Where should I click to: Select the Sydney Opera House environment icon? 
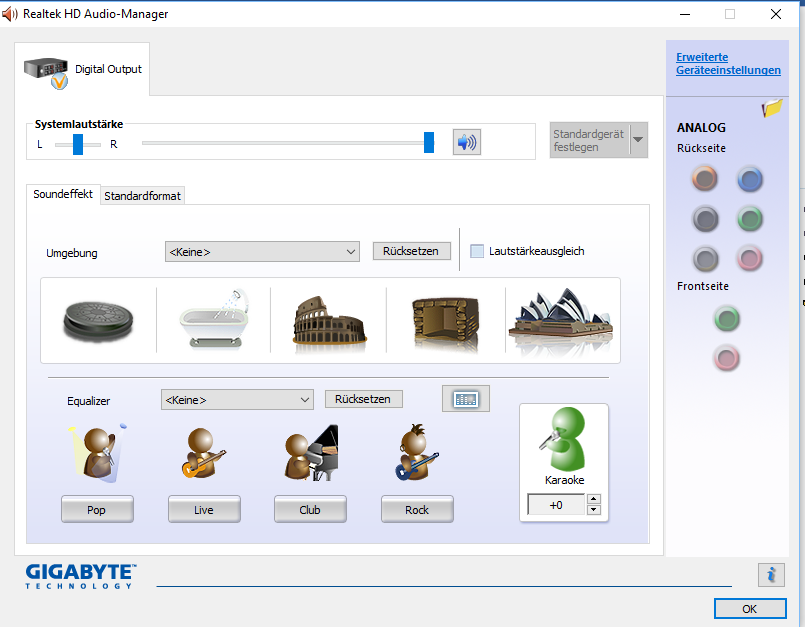coord(561,321)
